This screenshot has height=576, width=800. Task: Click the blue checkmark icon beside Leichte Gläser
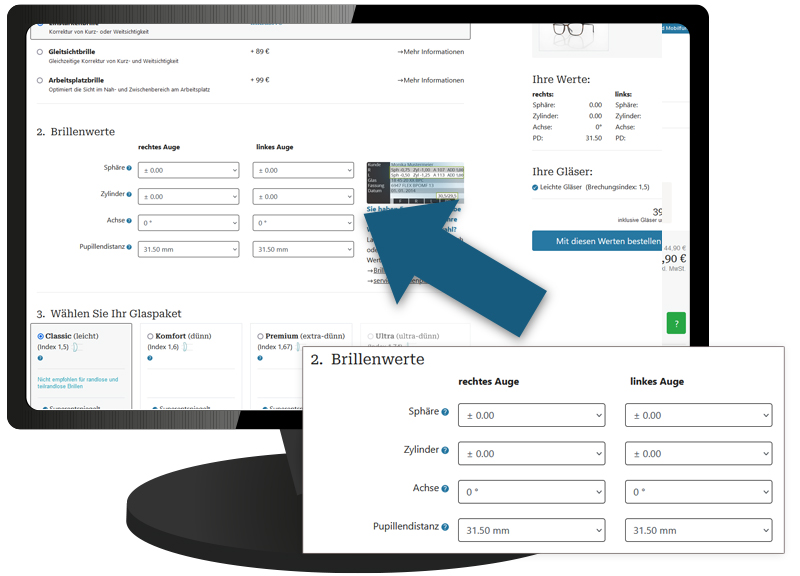click(535, 187)
